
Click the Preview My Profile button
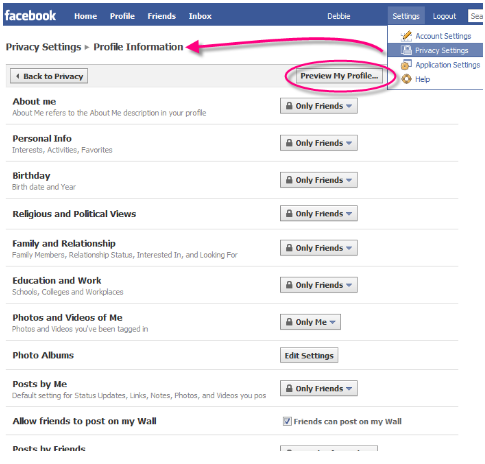tap(339, 76)
